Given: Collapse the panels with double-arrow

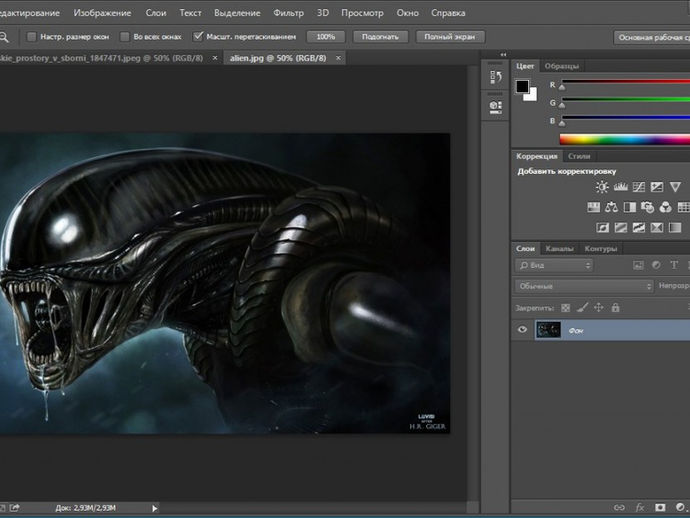Looking at the screenshot, I should click(x=503, y=55).
